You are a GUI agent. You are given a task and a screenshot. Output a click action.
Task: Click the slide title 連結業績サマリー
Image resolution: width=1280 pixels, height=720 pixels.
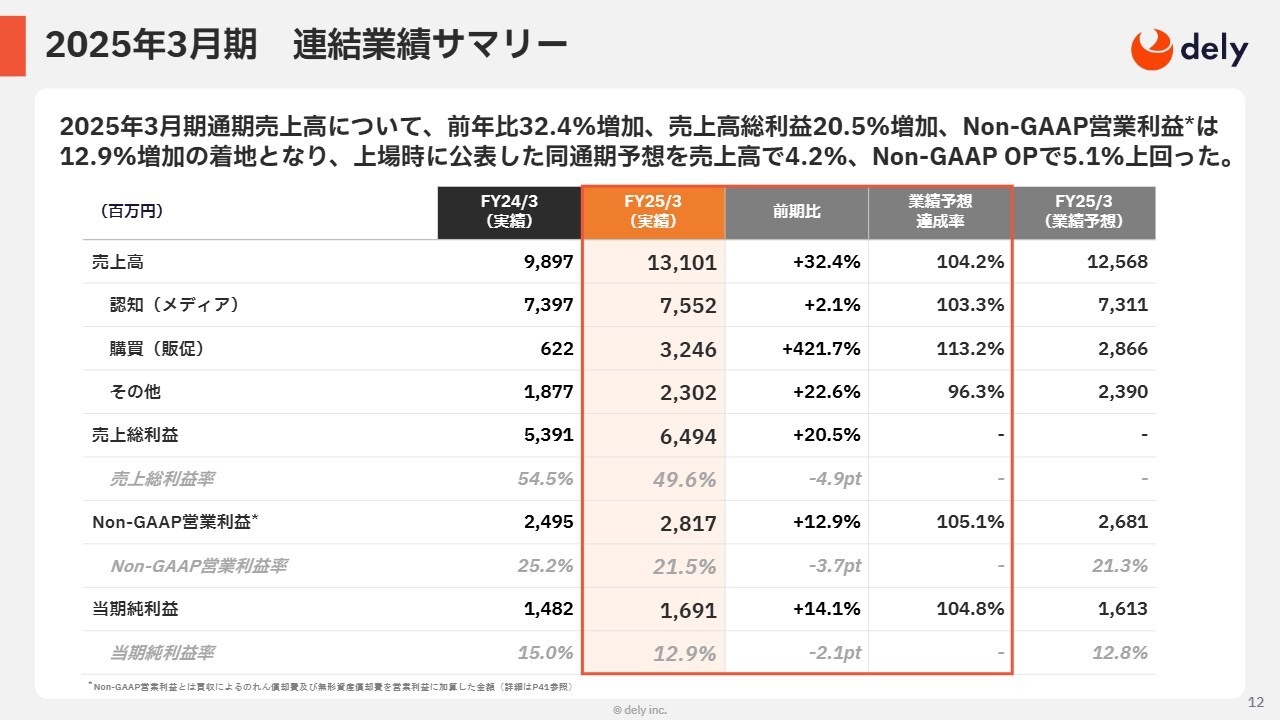[x=430, y=46]
